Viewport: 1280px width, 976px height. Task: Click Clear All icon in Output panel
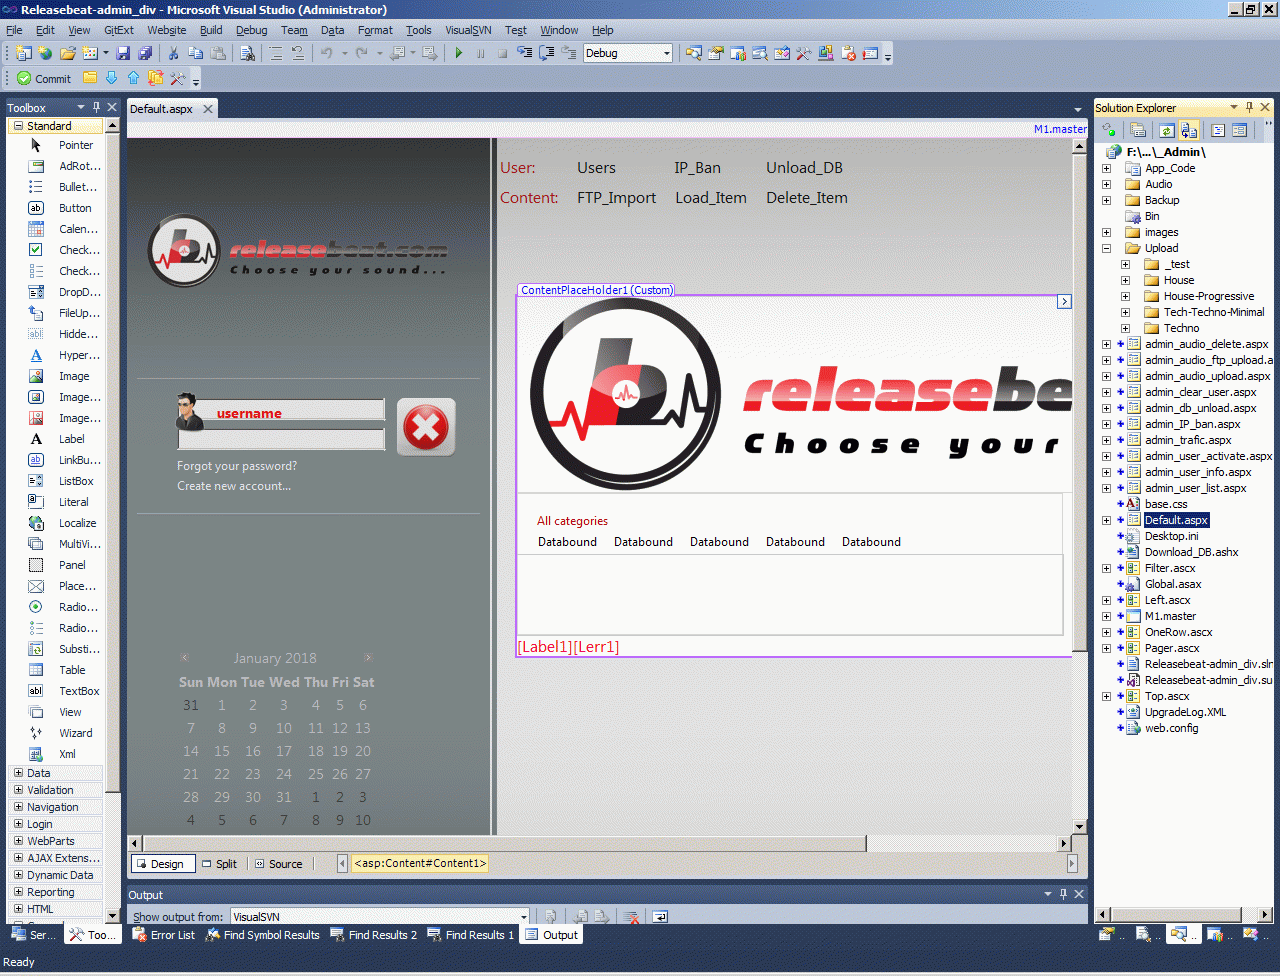click(631, 916)
